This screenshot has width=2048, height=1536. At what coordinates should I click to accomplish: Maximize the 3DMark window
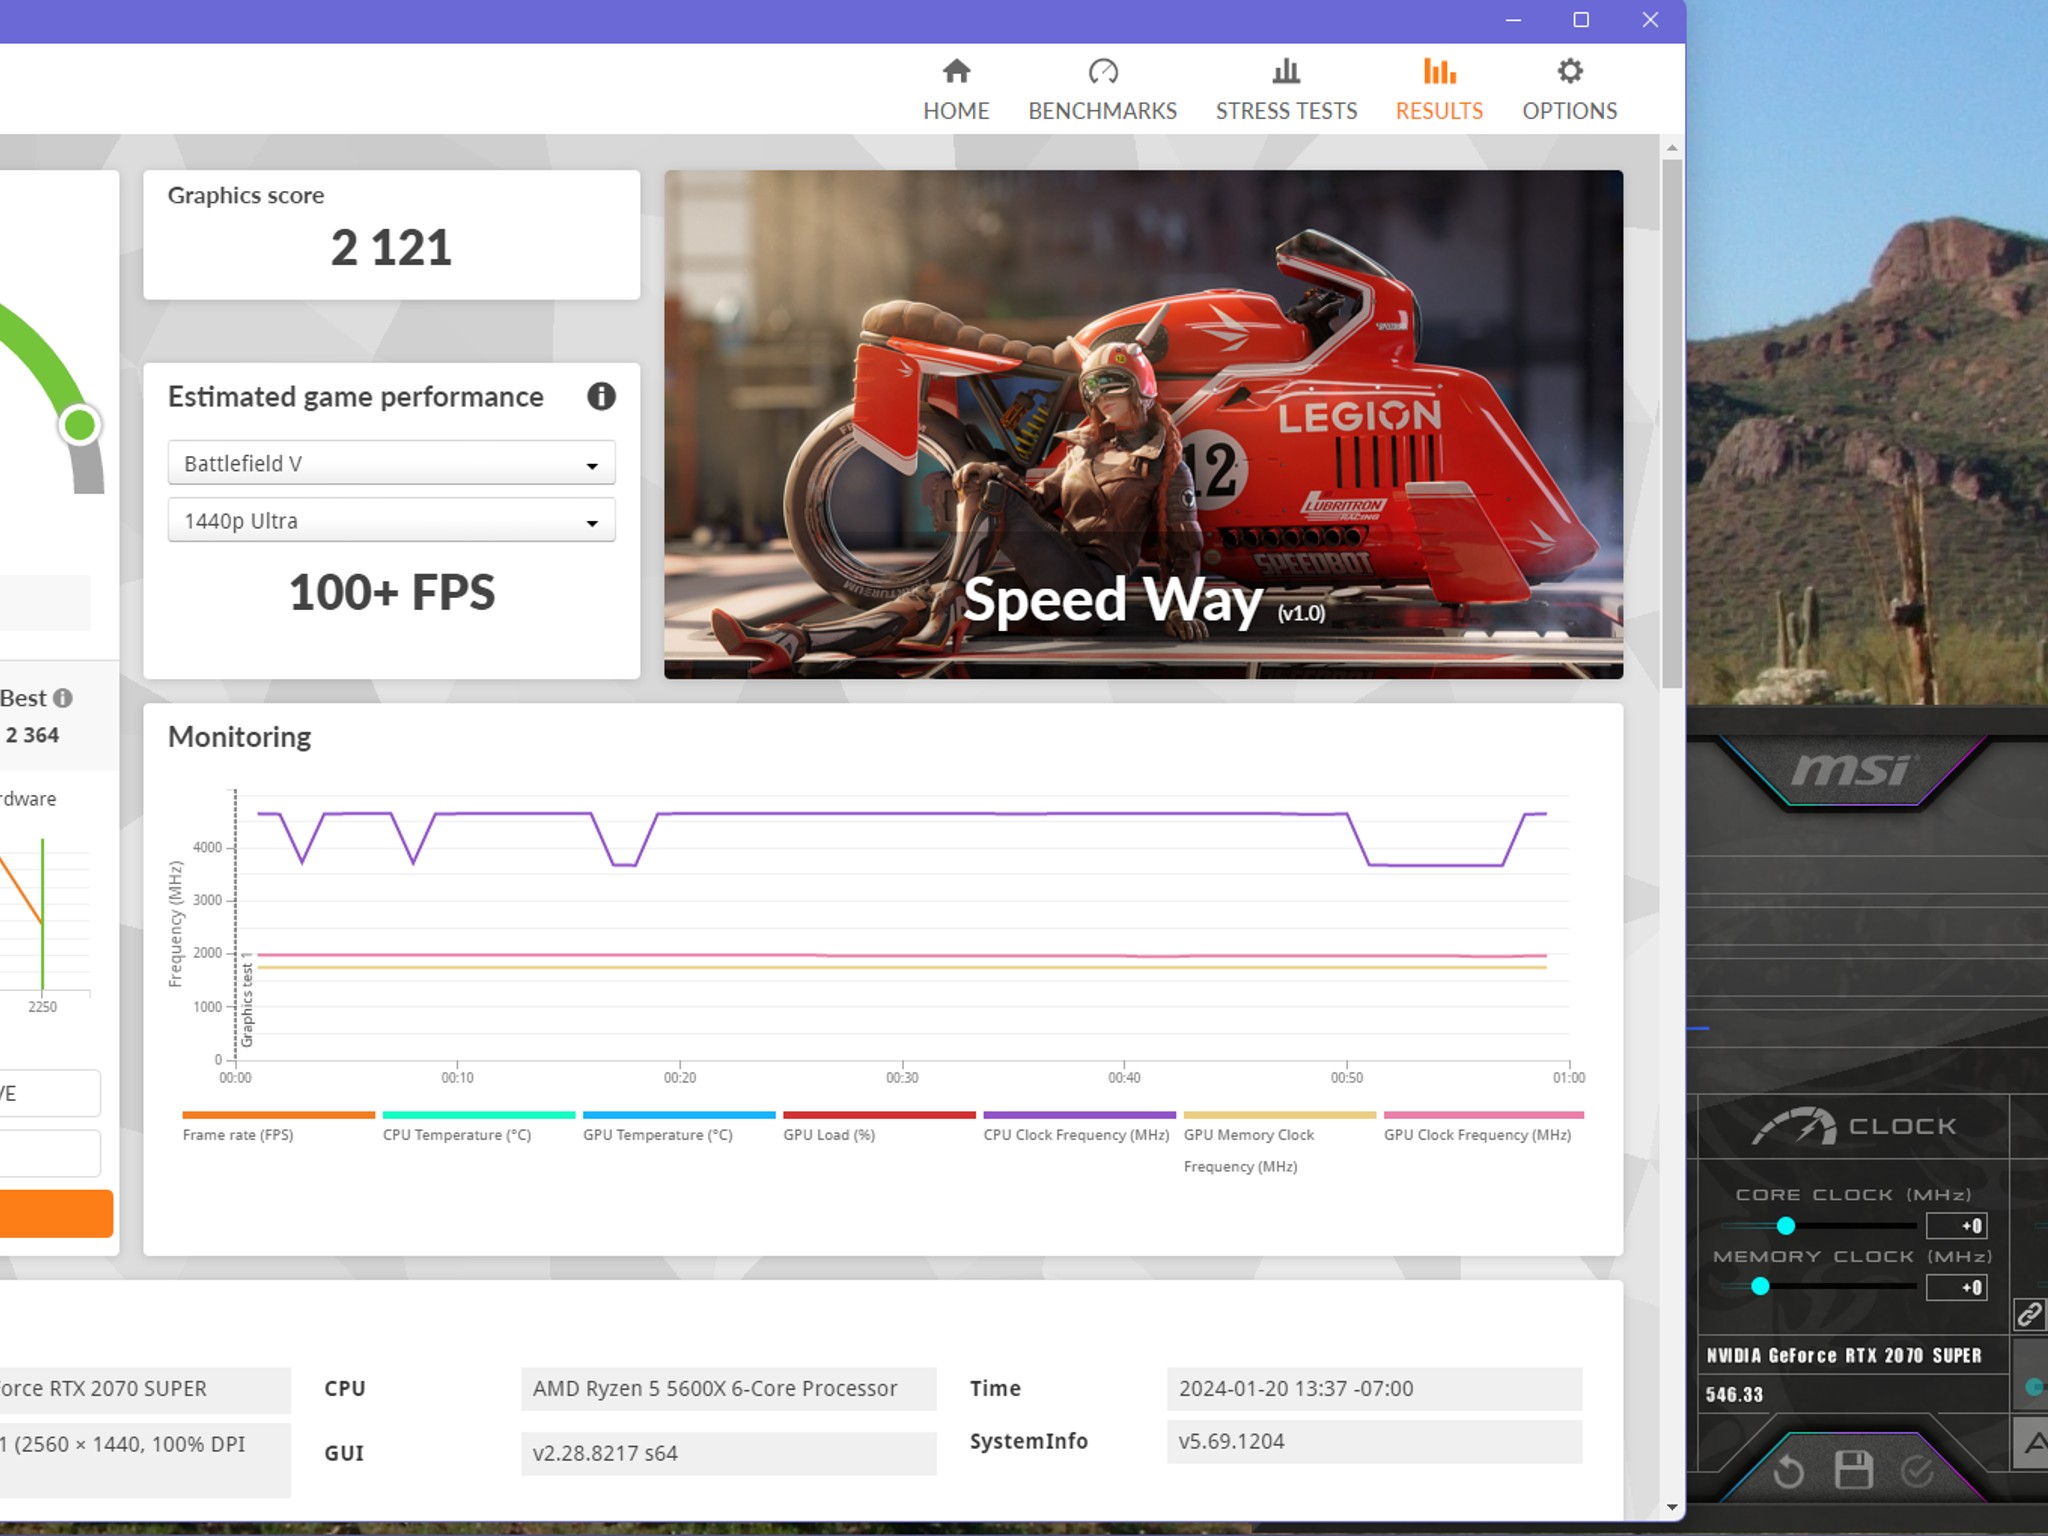tap(1581, 20)
